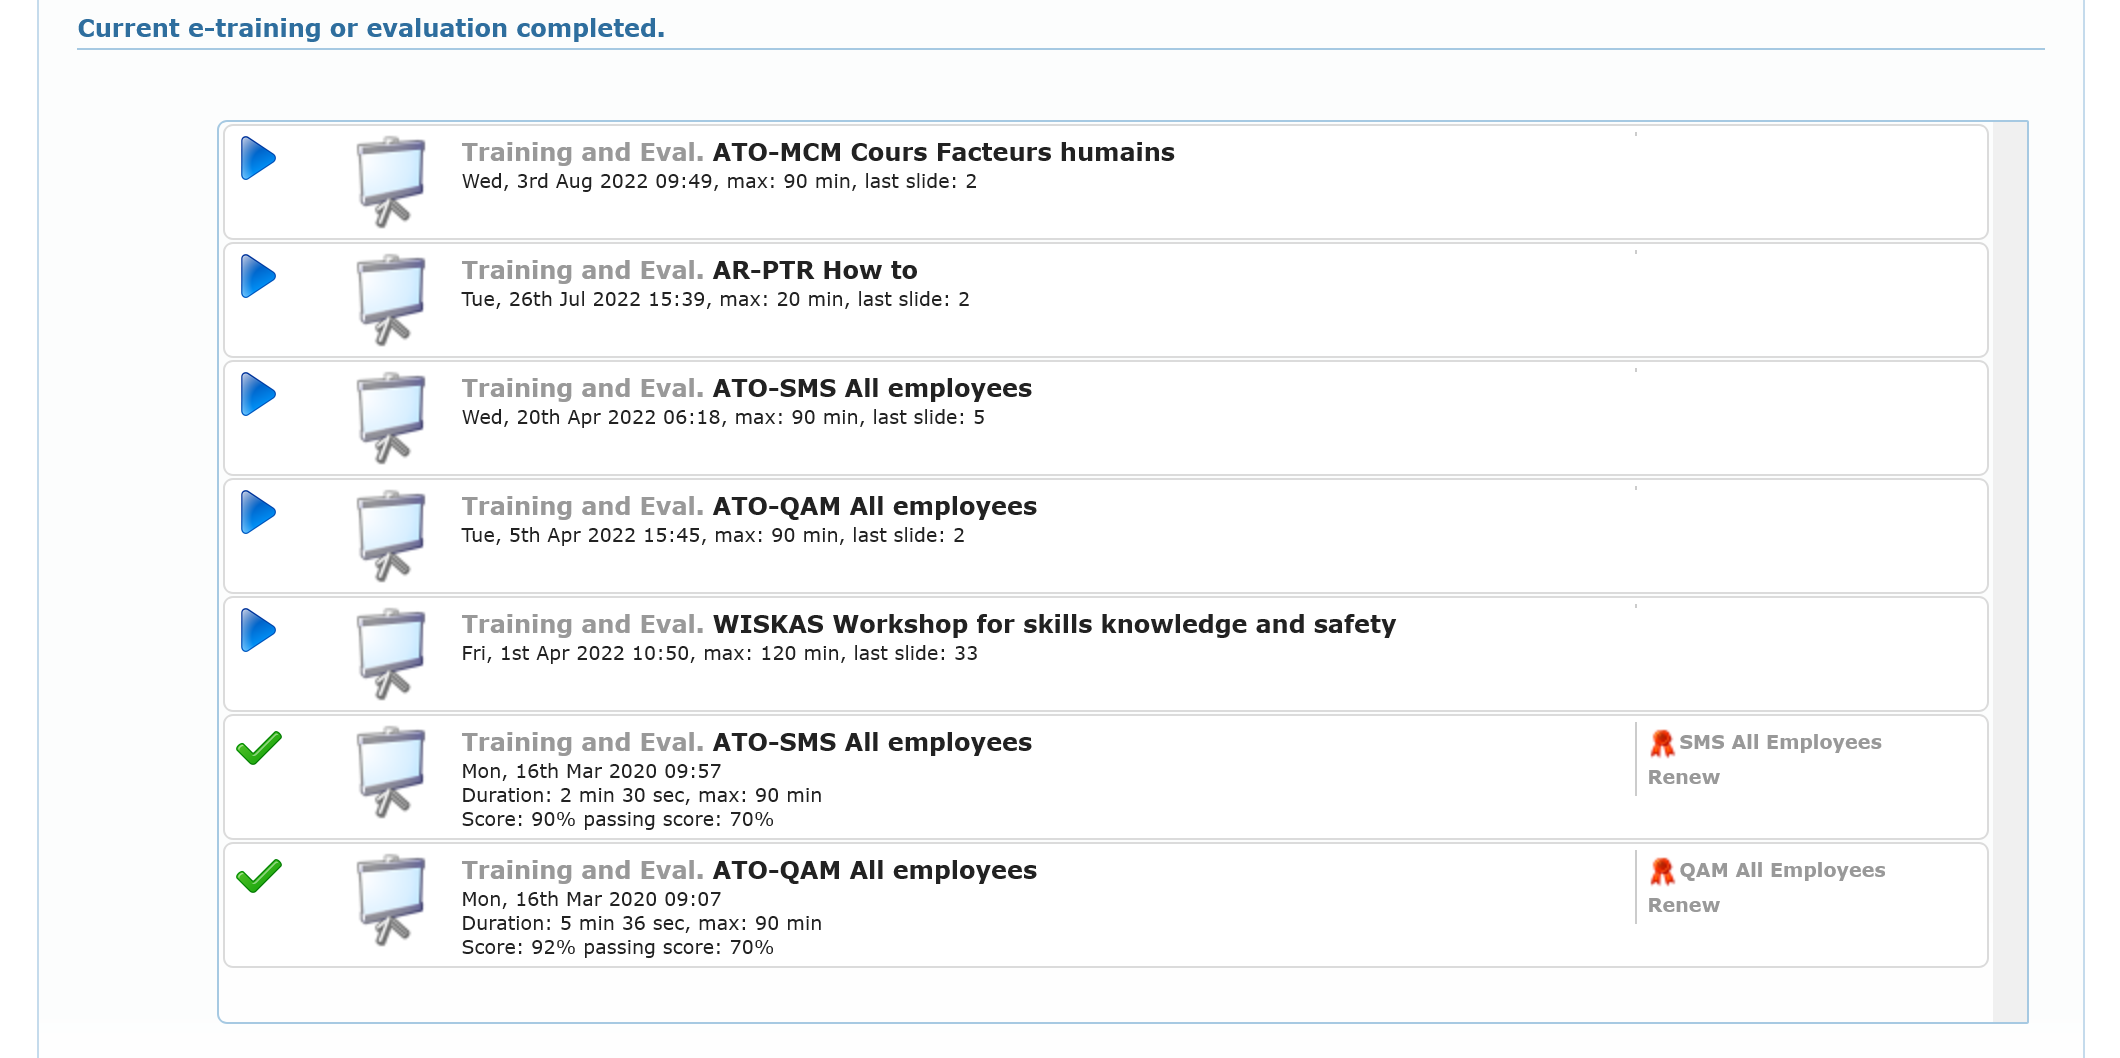
Task: Open the WISKAS Workshop for skills knowledge title
Action: 1054,624
